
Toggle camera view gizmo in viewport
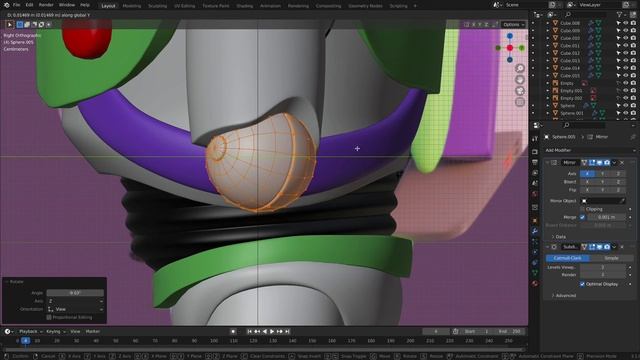click(520, 91)
